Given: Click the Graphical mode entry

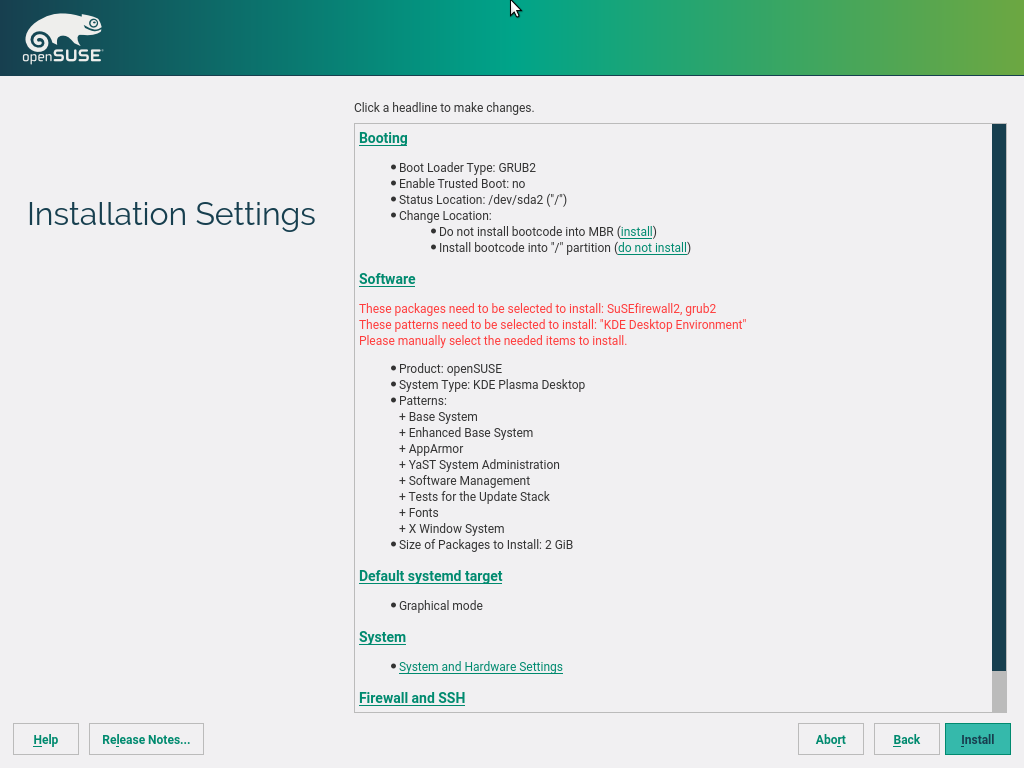Looking at the screenshot, I should (x=440, y=606).
